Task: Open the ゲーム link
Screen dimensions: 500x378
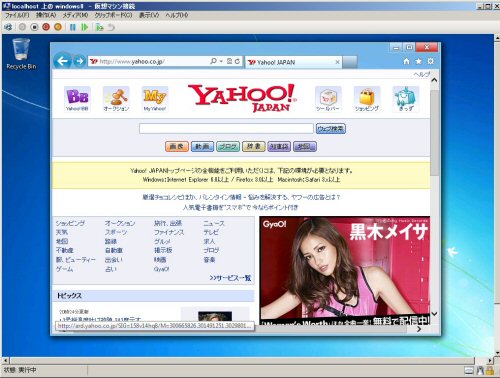Action: [64, 269]
